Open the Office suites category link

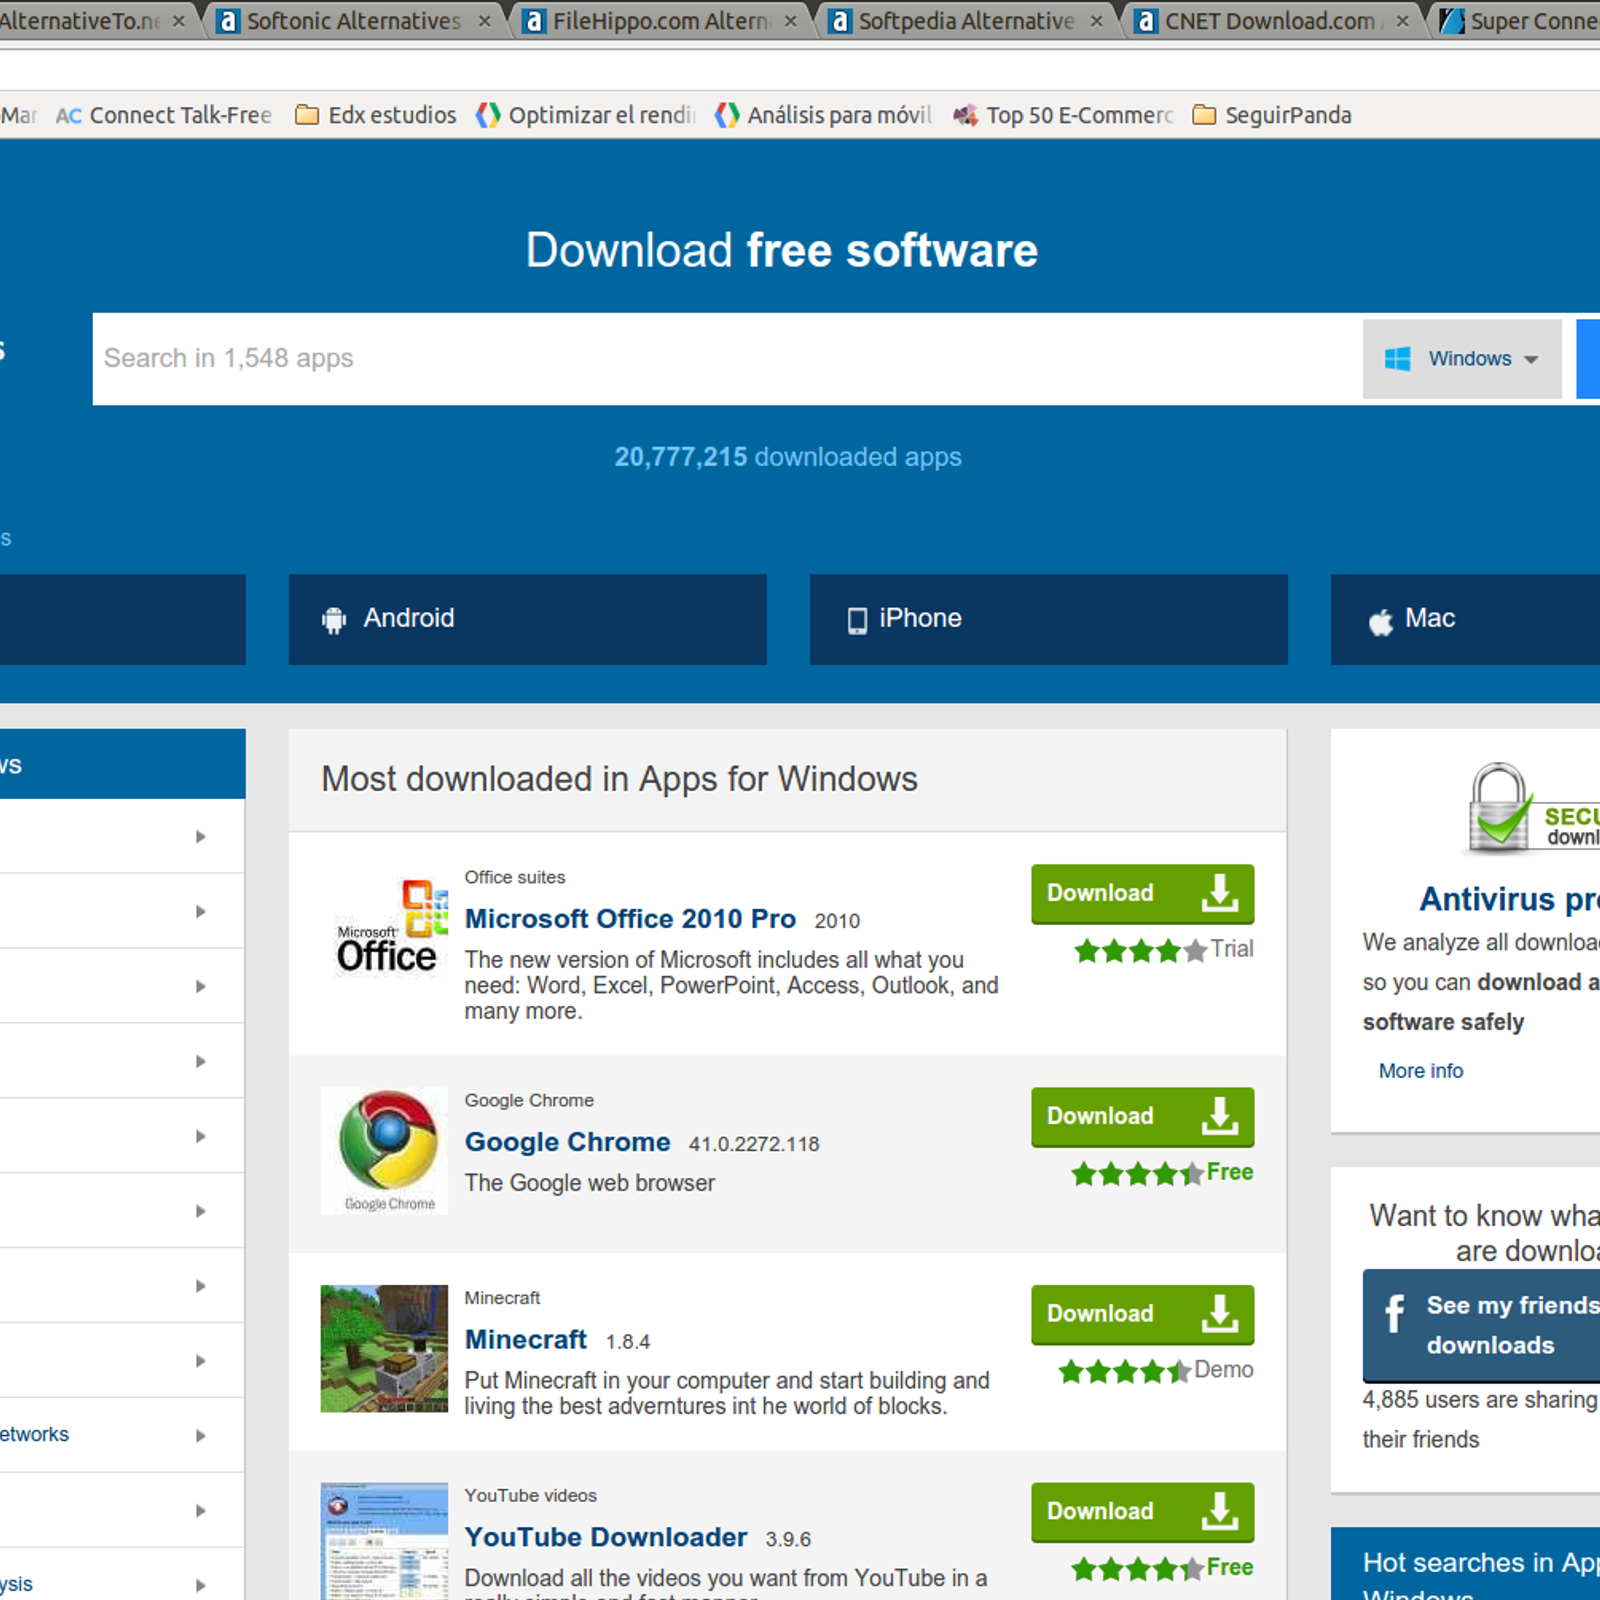coord(514,877)
